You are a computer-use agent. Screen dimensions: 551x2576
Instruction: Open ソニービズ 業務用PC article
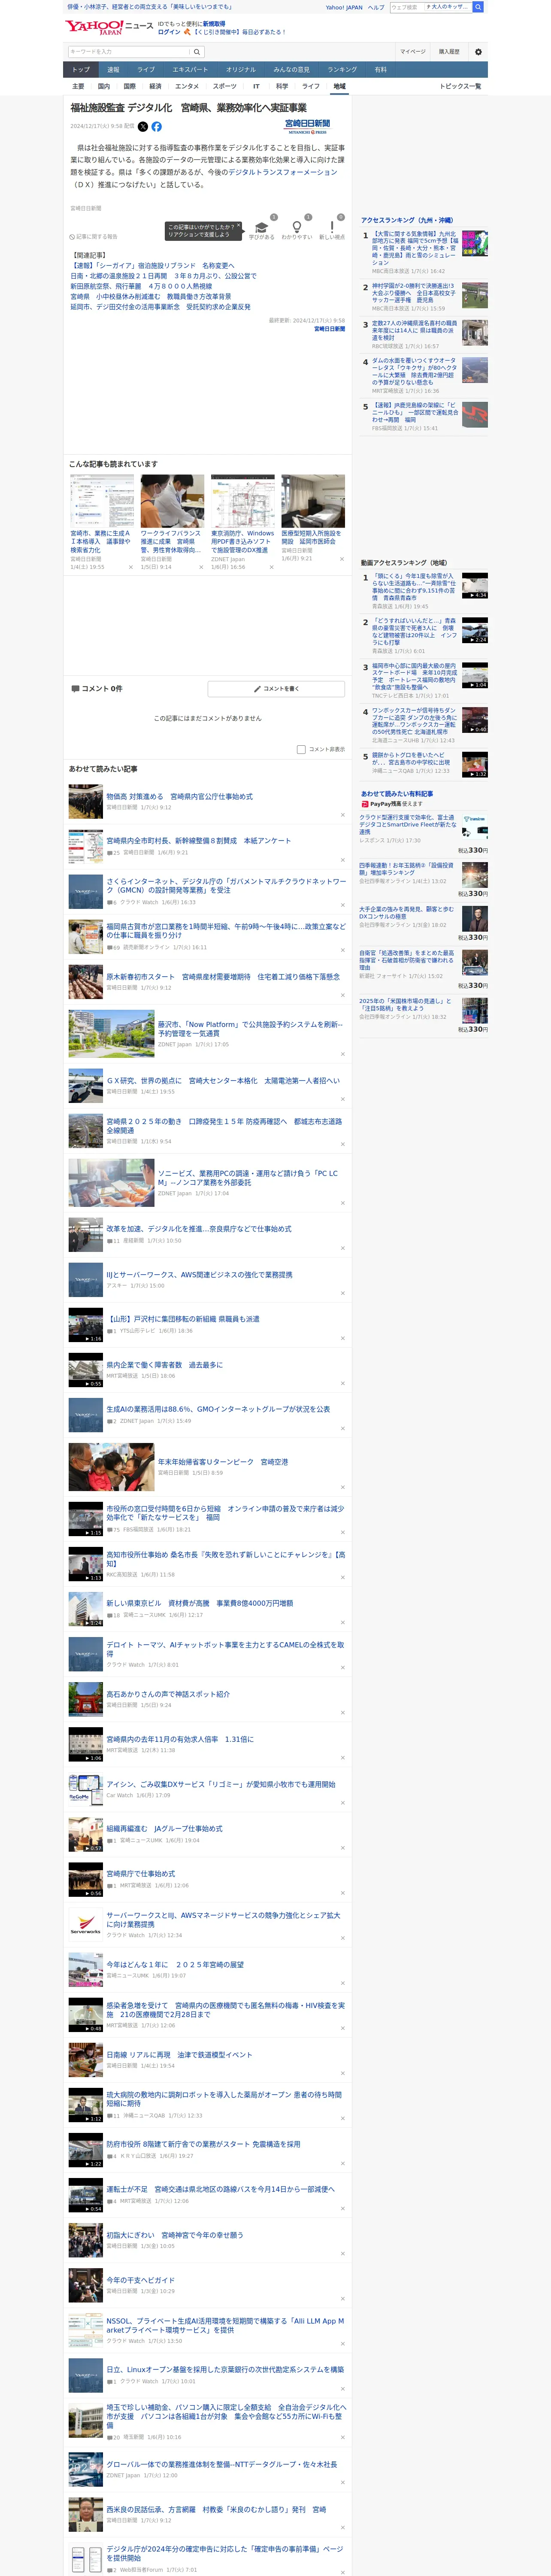[248, 1178]
